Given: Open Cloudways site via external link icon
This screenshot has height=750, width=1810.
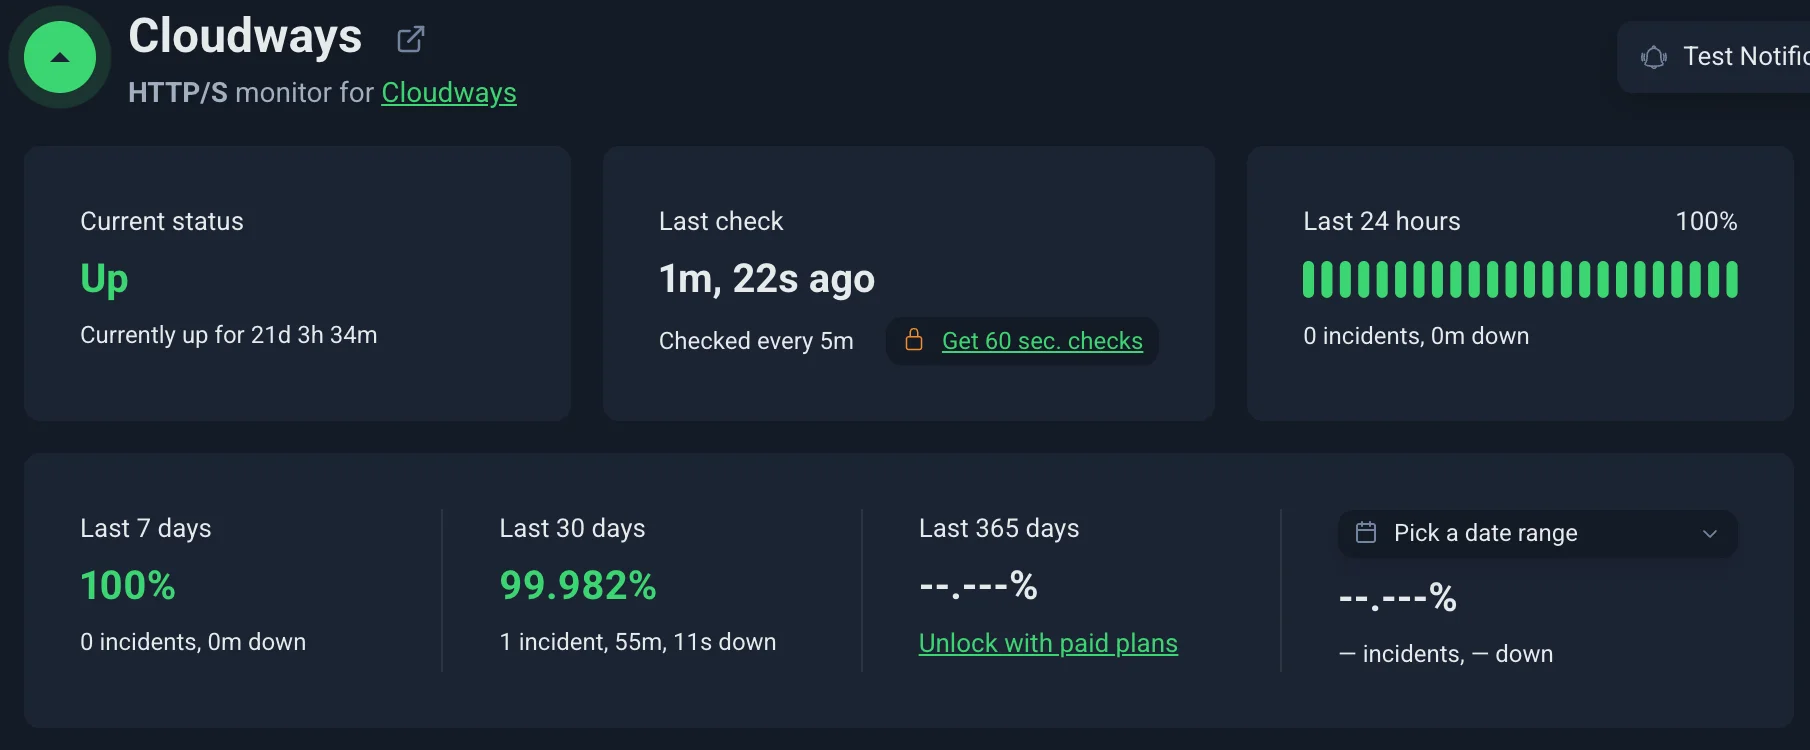Looking at the screenshot, I should 411,39.
